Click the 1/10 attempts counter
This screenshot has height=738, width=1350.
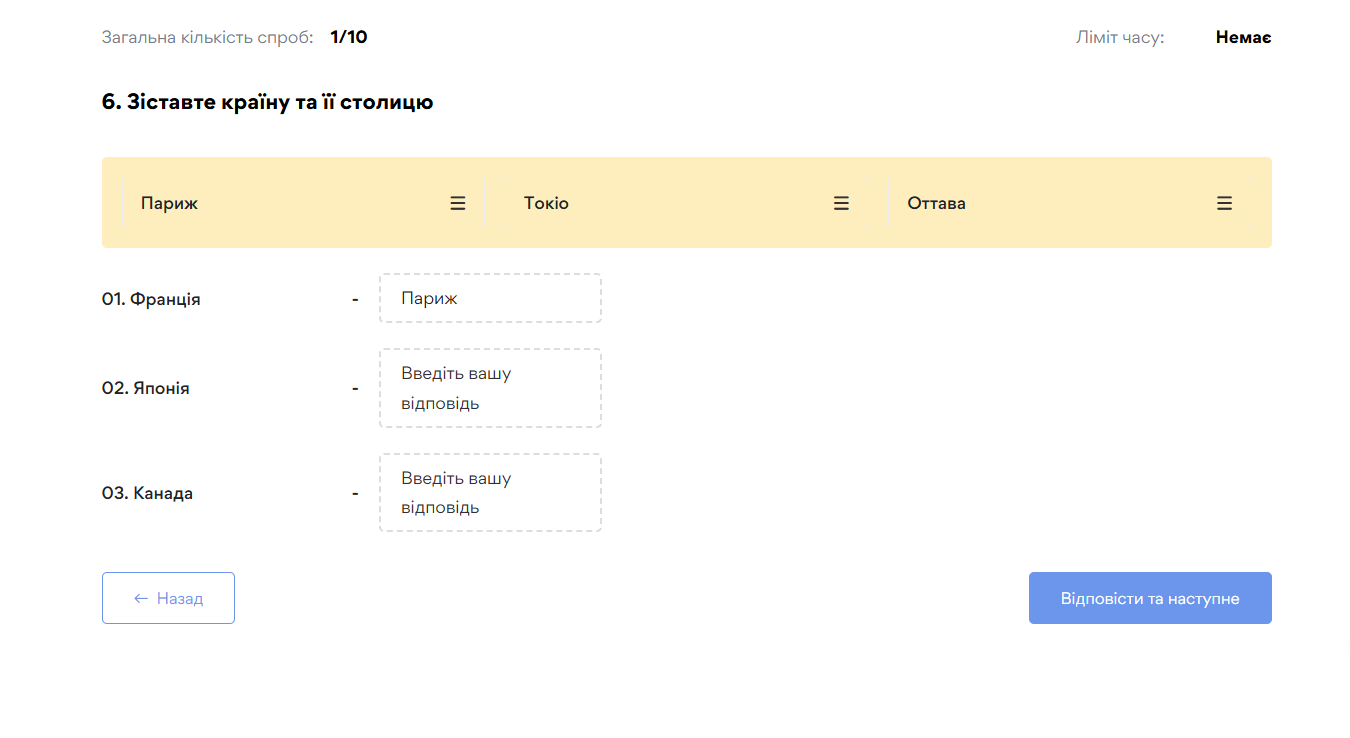coord(349,38)
